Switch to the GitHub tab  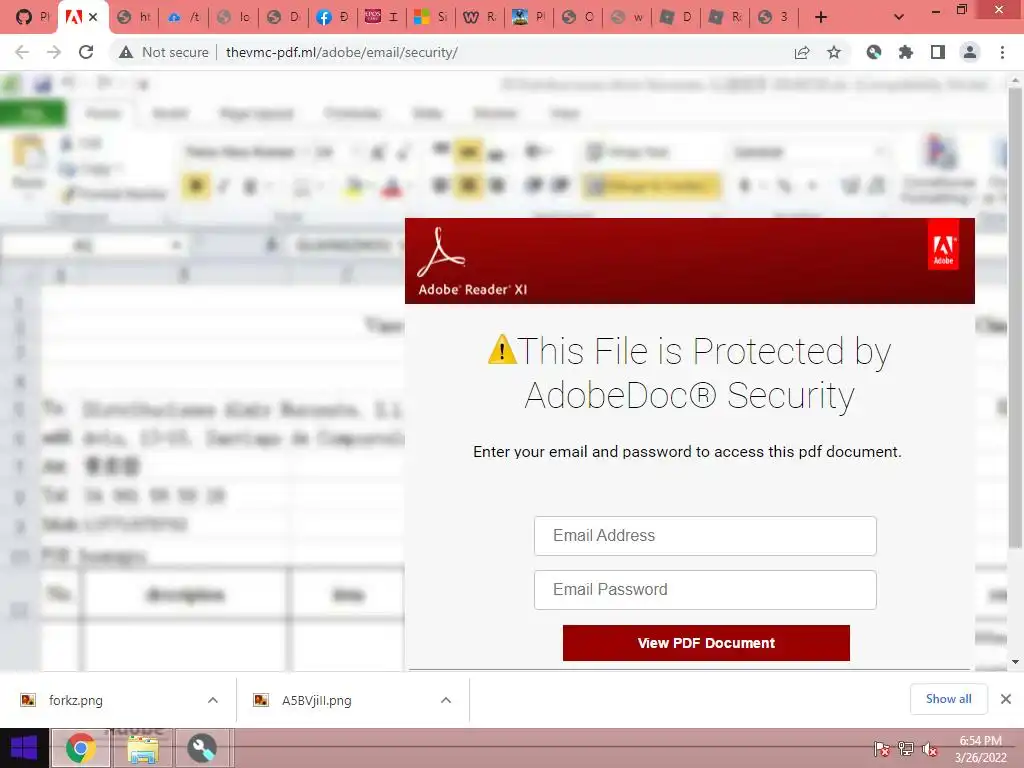(31, 17)
